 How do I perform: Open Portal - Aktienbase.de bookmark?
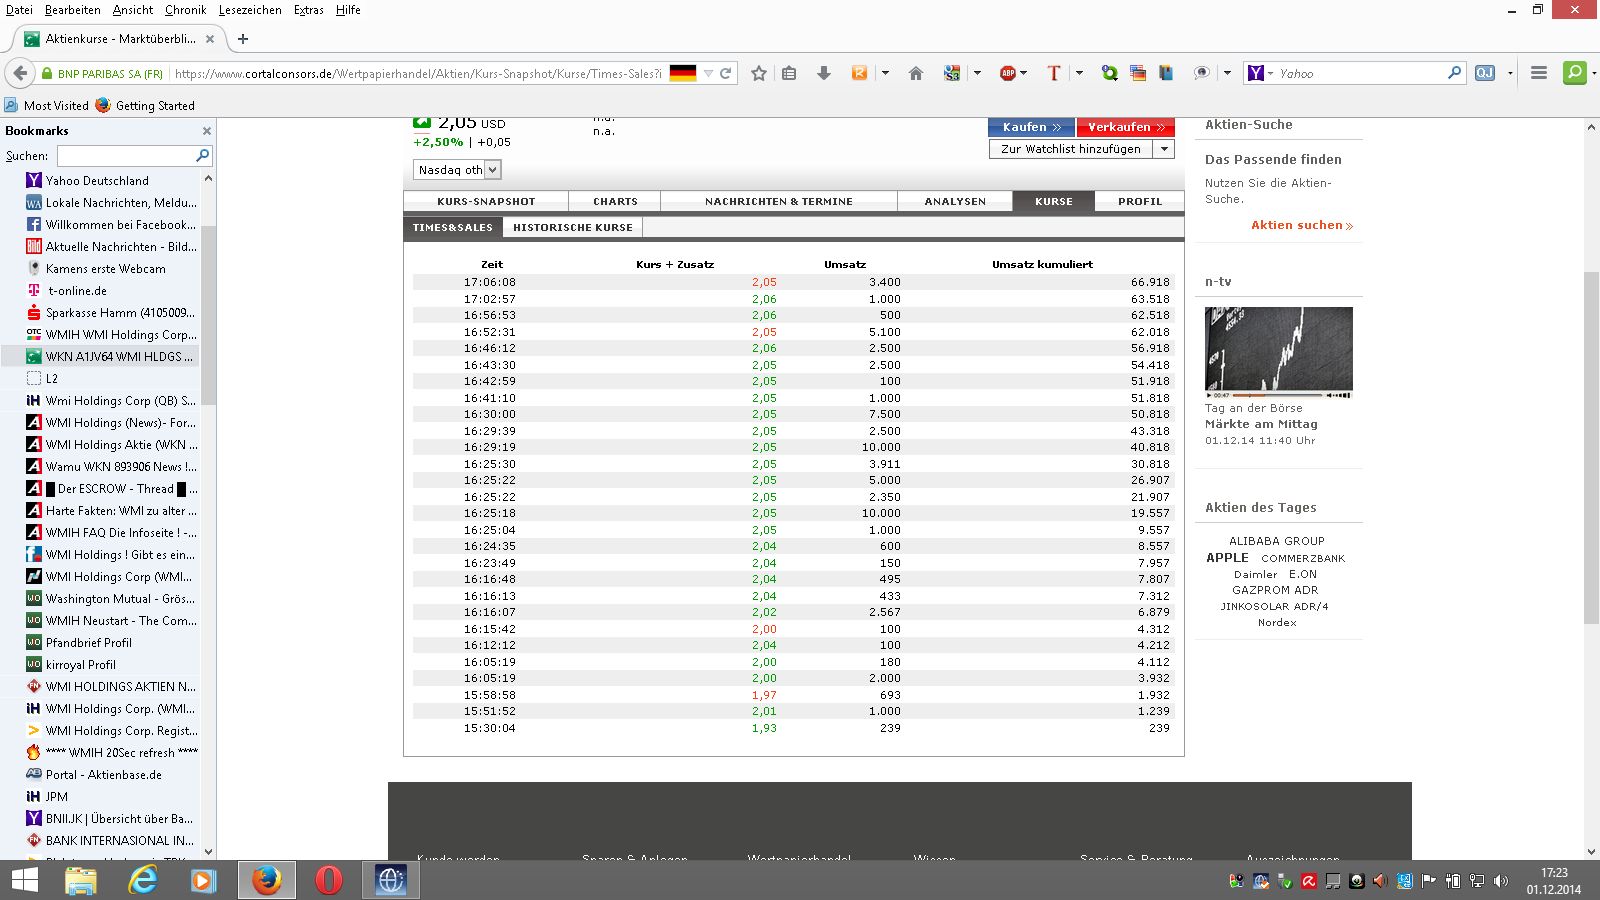pos(103,775)
